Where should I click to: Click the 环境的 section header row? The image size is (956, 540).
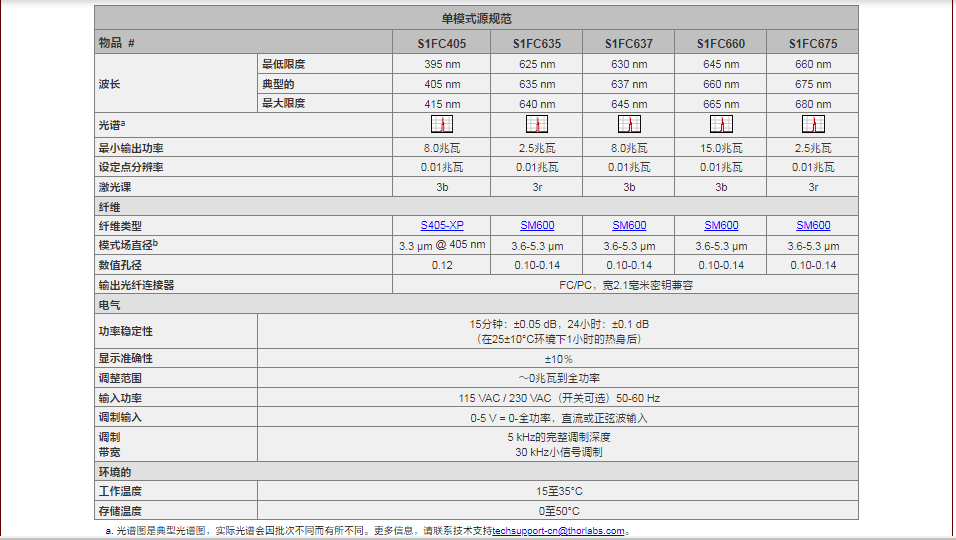(477, 472)
